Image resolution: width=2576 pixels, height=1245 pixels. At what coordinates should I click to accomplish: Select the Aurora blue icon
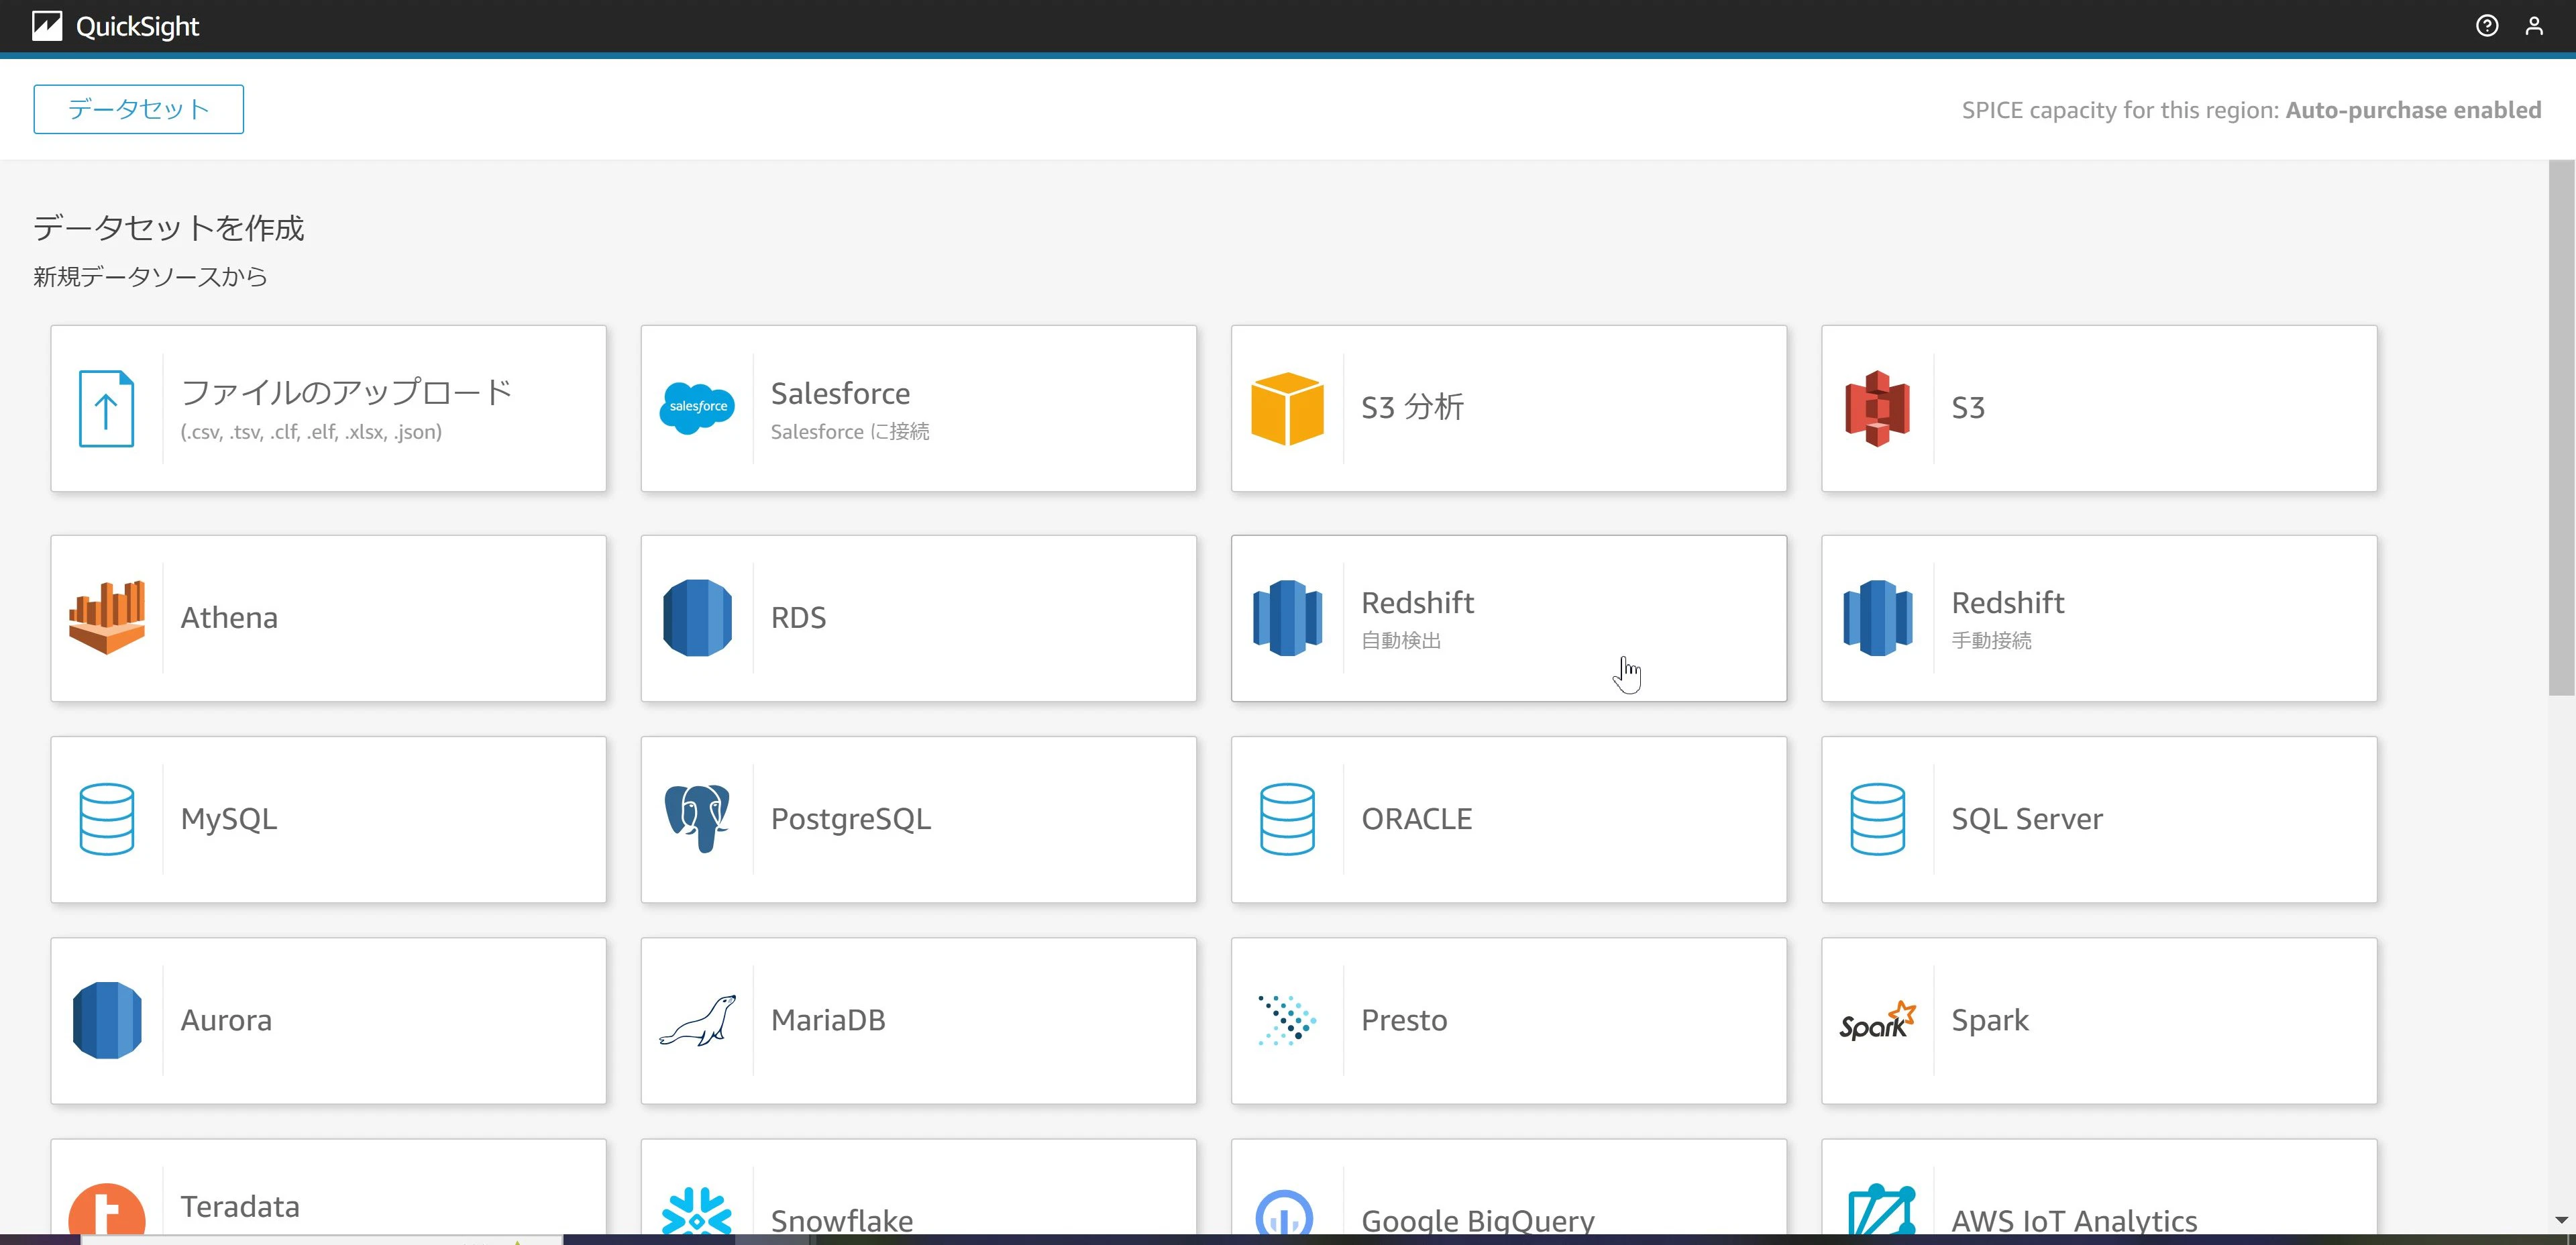pos(107,1020)
